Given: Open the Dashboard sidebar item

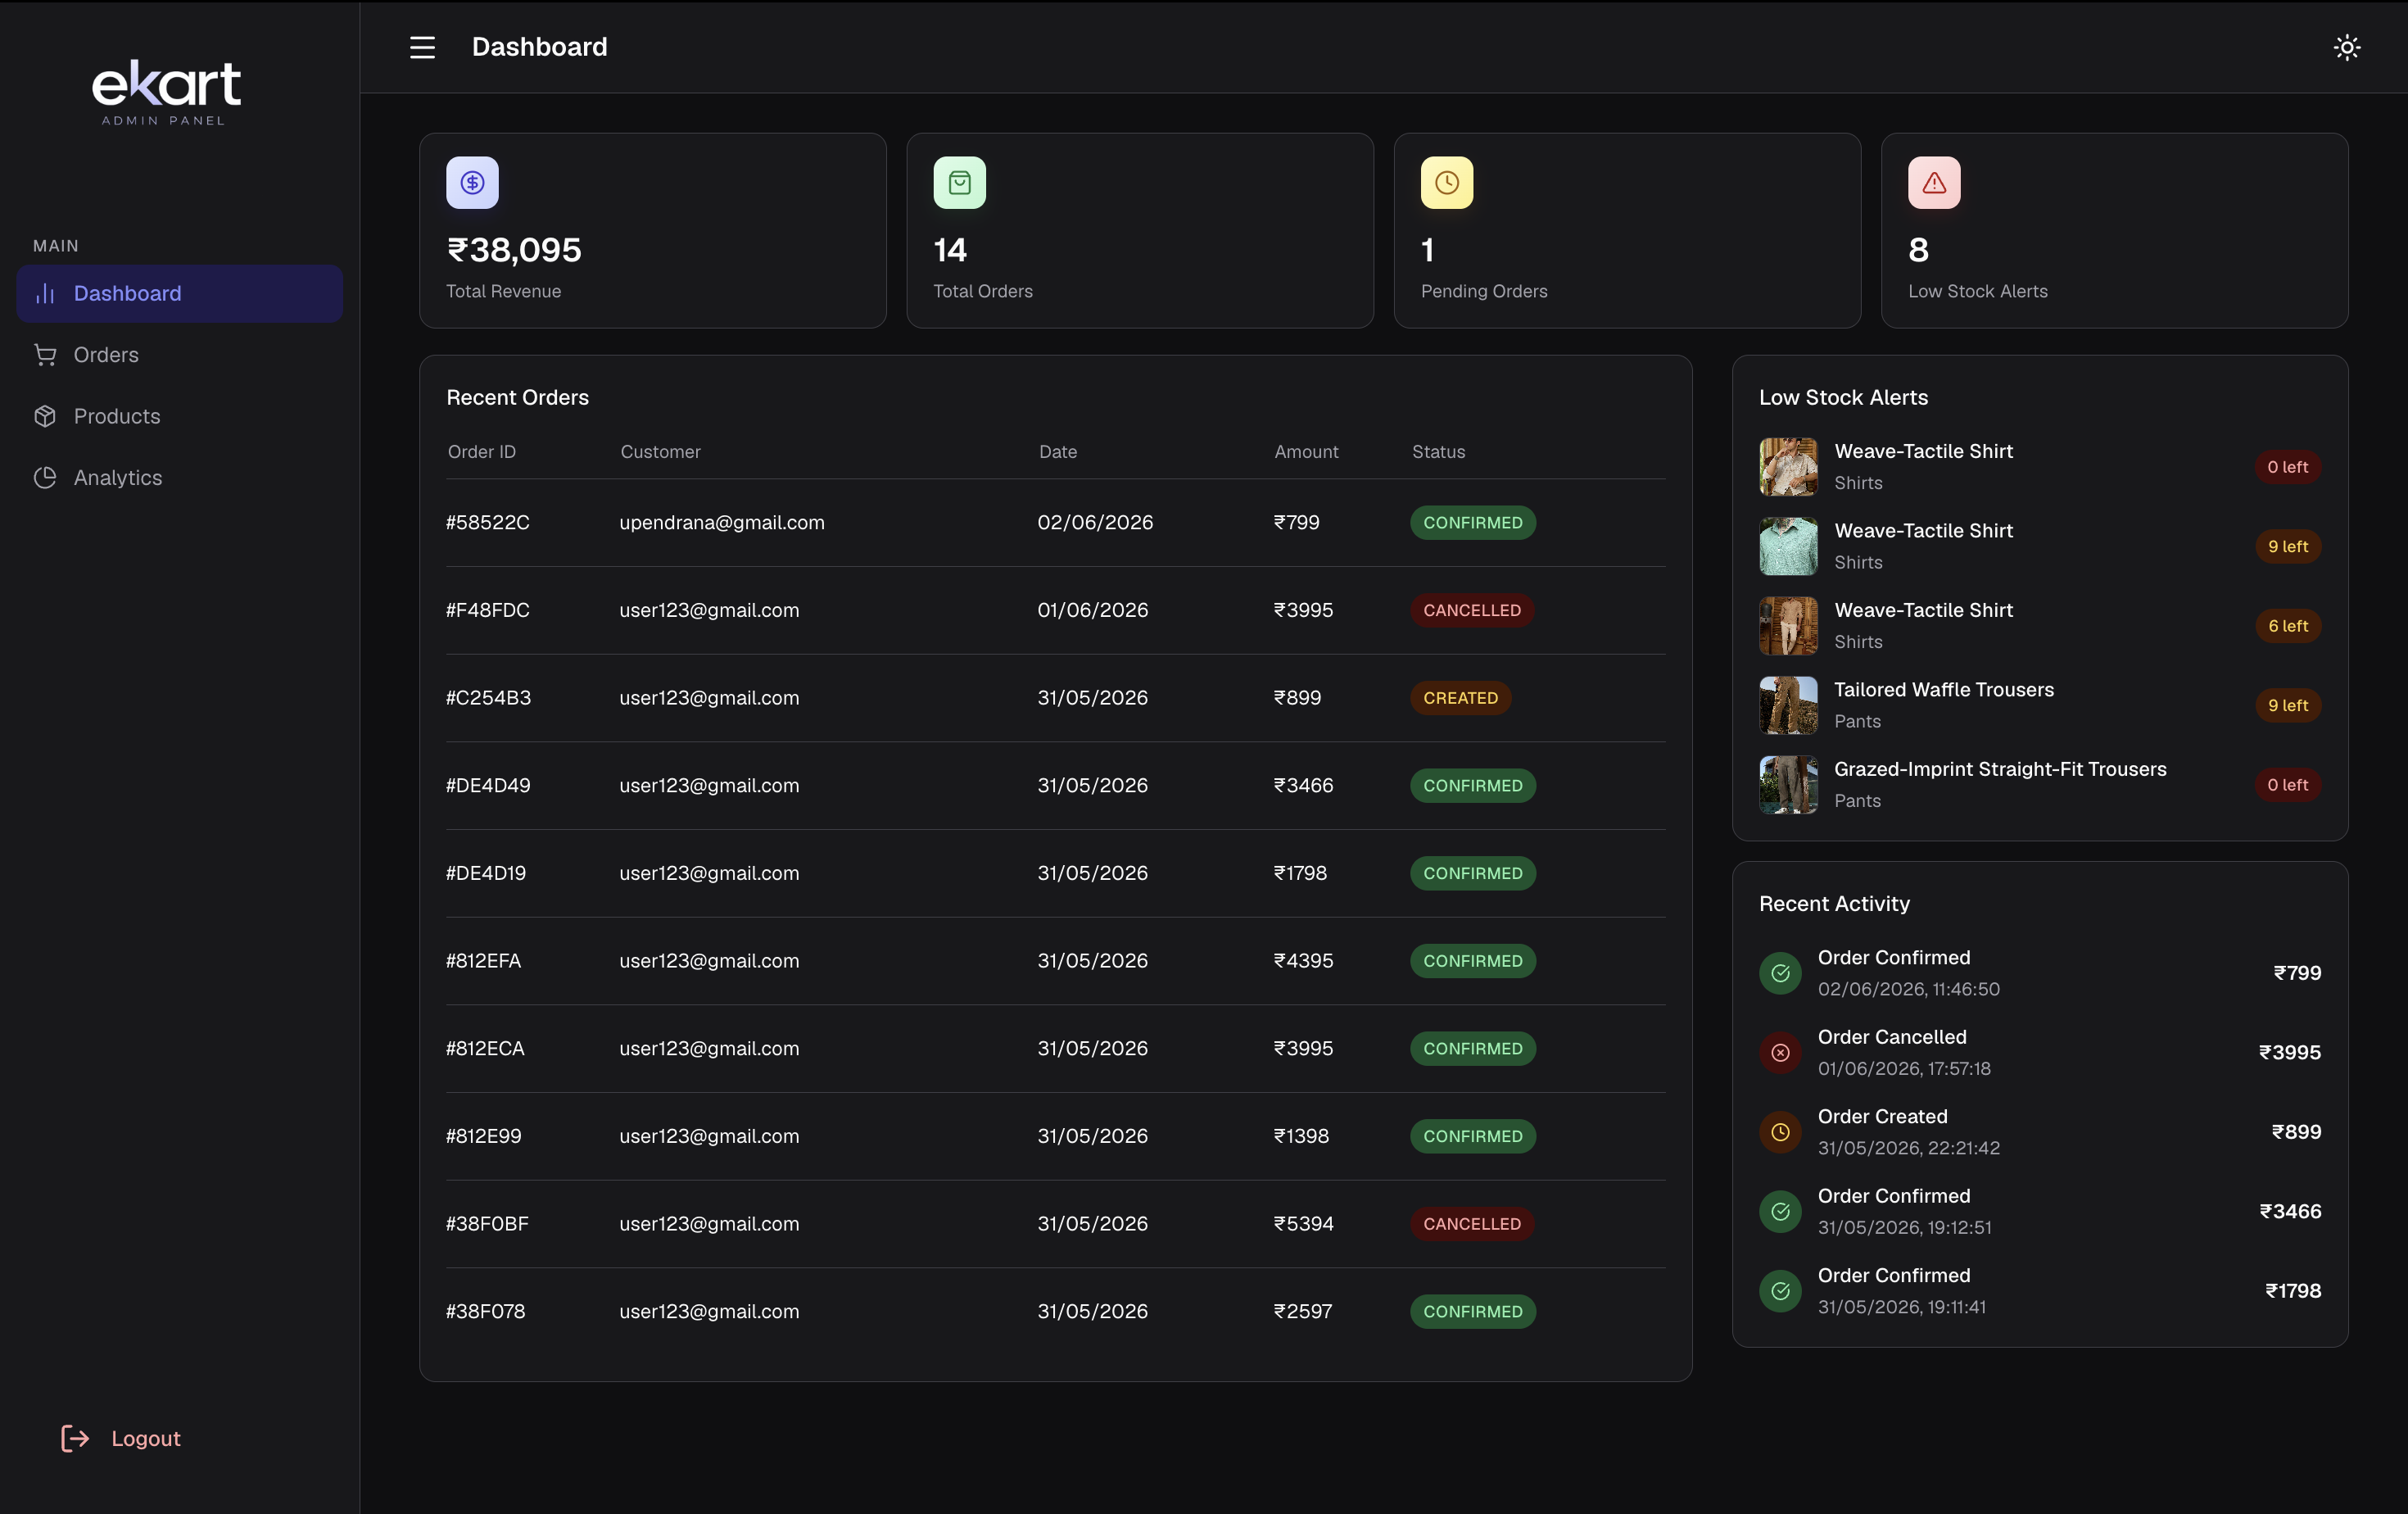Looking at the screenshot, I should point(180,293).
